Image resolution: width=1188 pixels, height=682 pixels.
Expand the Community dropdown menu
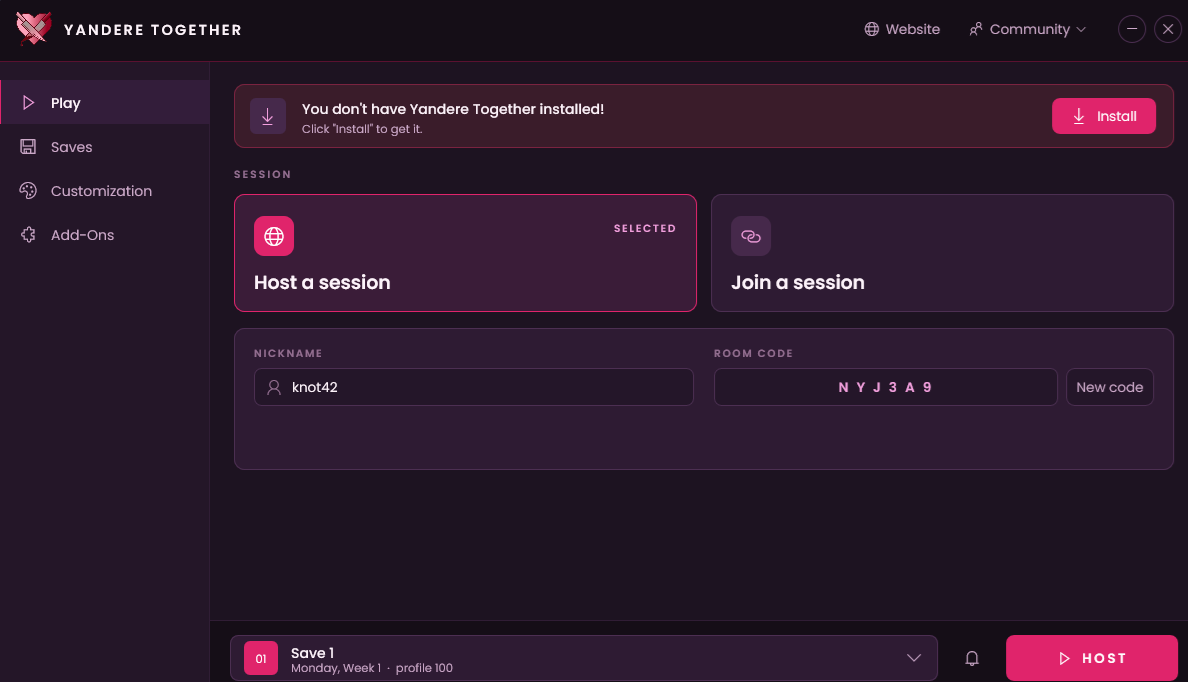pos(1027,29)
